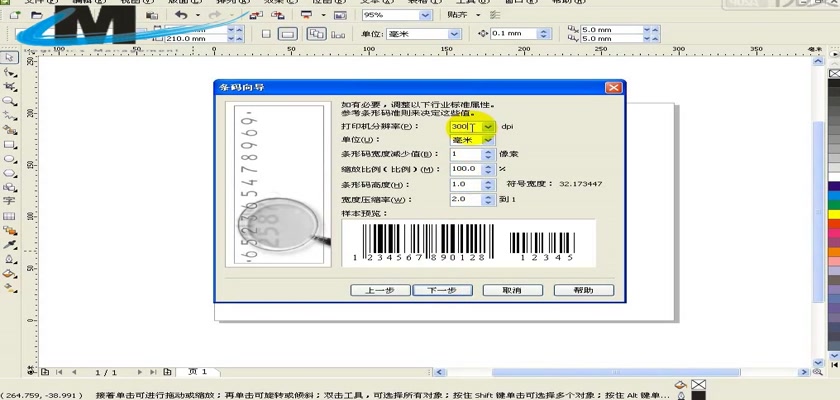Click the page height 210.0 mm field
Viewport: 840px width, 400px height.
[x=196, y=39]
